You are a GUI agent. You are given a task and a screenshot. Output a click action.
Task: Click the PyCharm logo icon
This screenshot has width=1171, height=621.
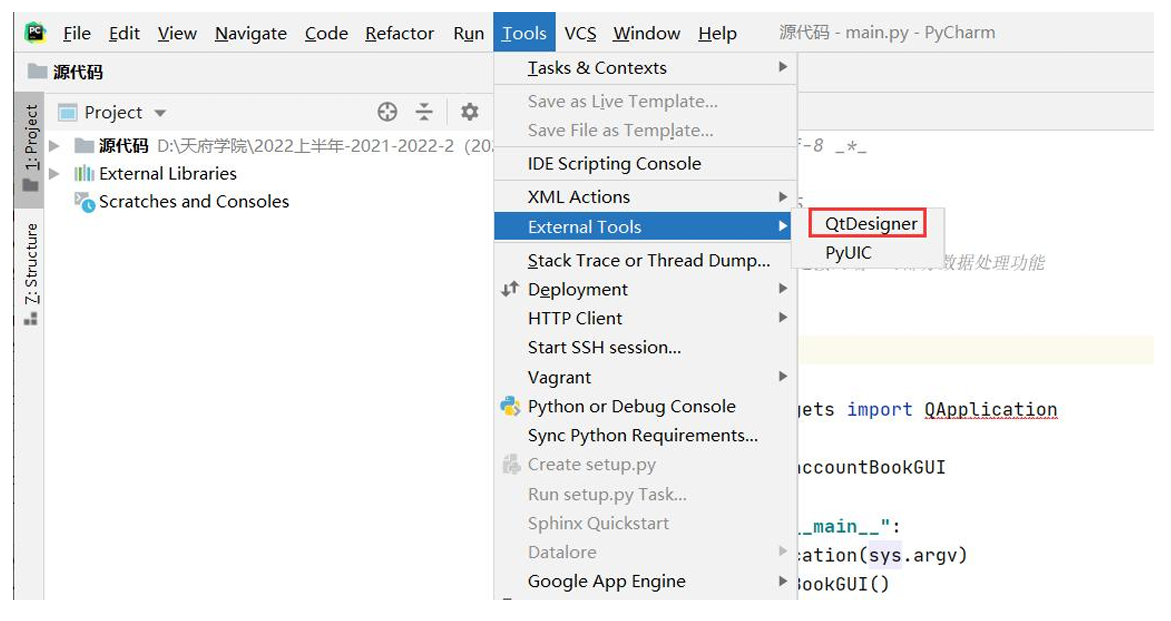pos(34,33)
